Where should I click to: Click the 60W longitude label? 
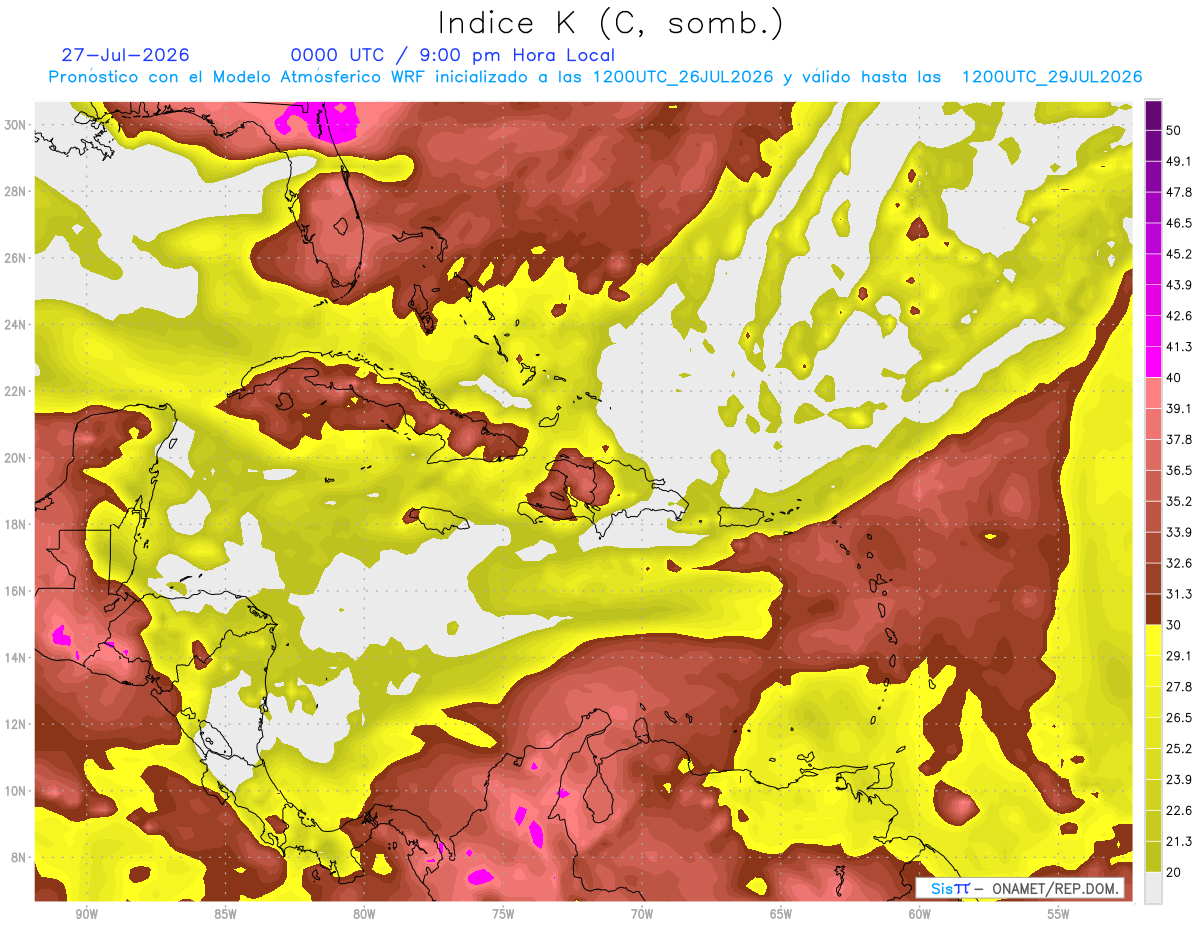[x=920, y=914]
